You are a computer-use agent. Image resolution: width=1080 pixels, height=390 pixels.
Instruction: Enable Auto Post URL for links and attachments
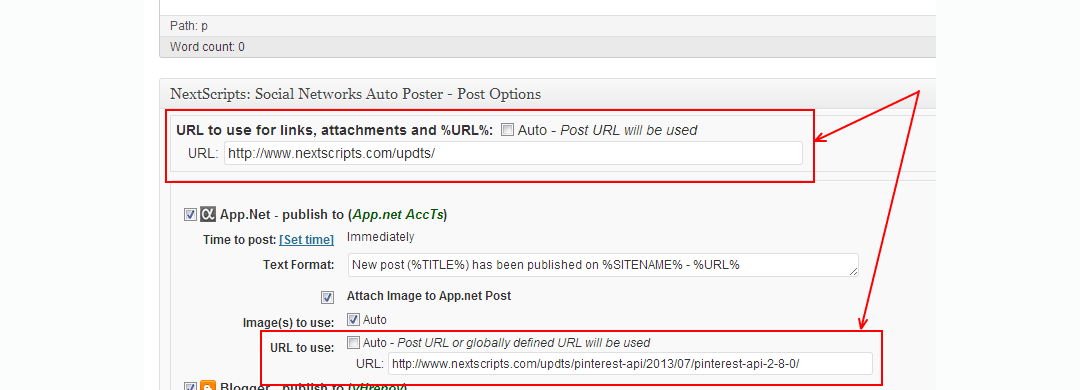508,130
